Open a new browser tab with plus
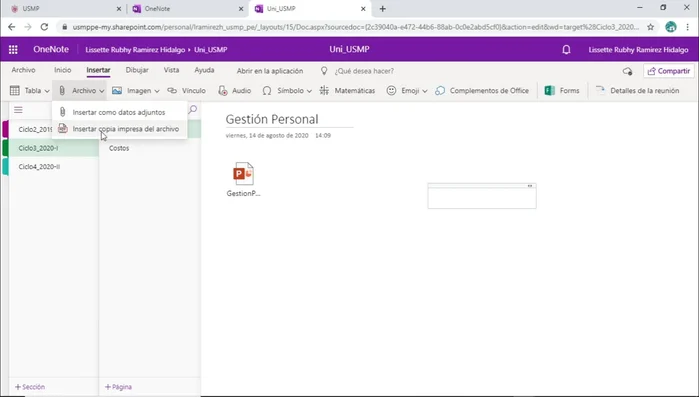The width and height of the screenshot is (699, 397). 382,8
